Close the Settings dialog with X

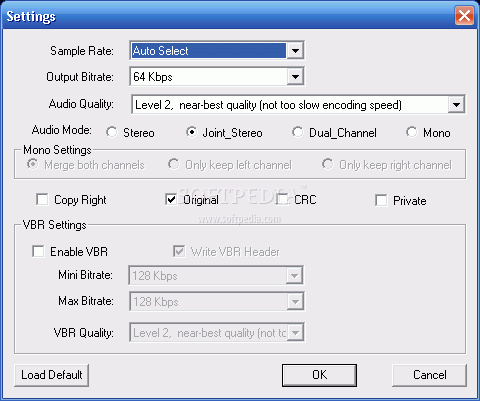(x=464, y=16)
